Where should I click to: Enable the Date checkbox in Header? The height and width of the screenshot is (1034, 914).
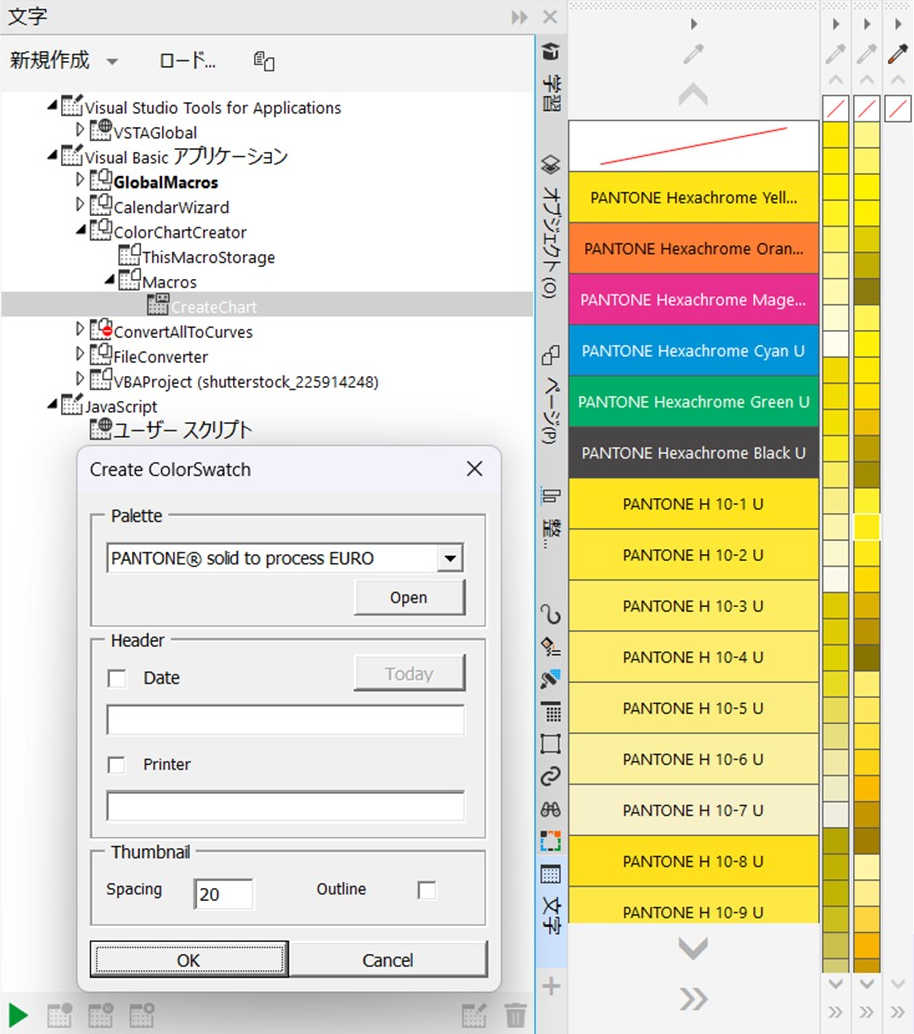(x=117, y=679)
